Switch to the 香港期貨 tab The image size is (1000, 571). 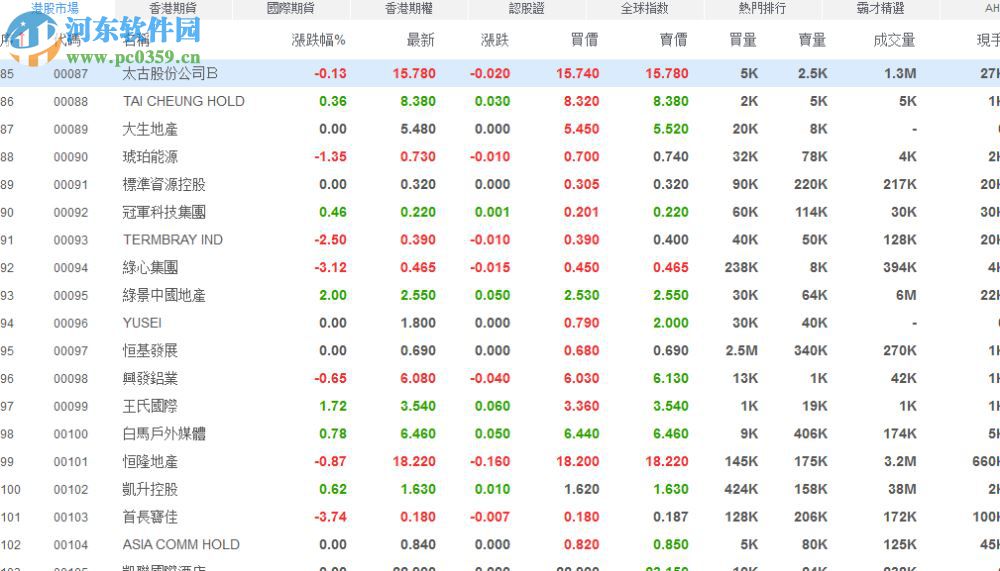pos(173,8)
